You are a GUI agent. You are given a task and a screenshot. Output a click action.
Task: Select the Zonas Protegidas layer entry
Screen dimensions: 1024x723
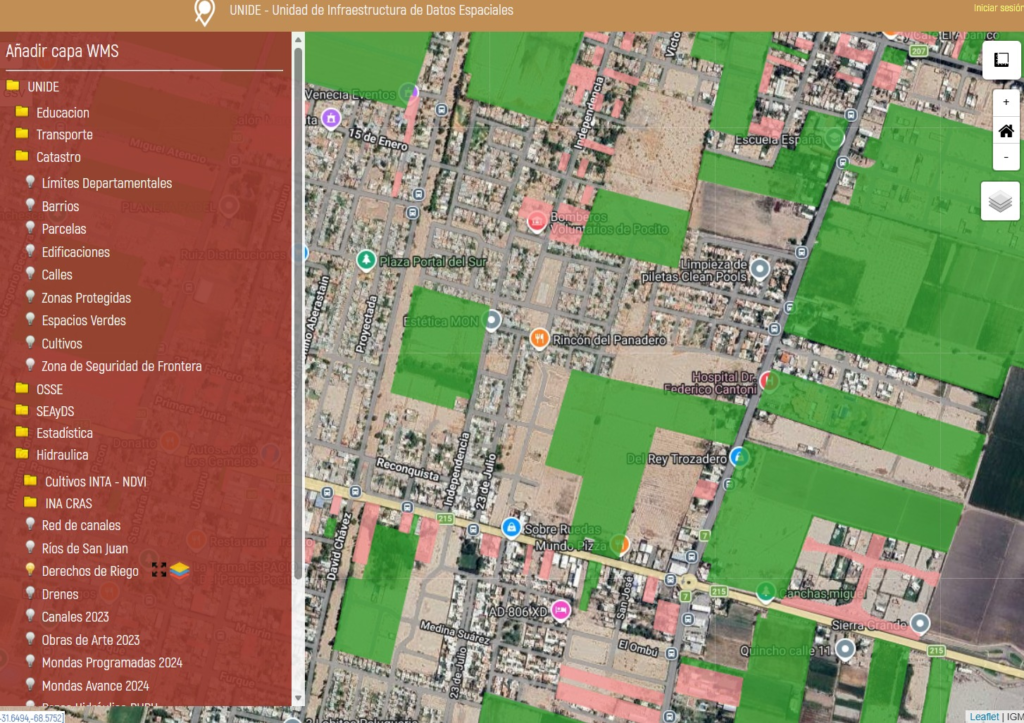pos(86,298)
